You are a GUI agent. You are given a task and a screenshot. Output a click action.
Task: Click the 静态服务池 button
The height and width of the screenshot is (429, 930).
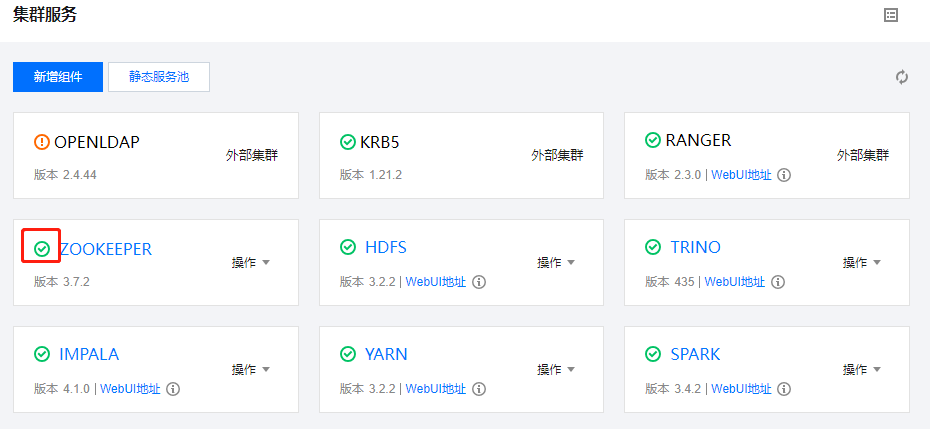click(159, 77)
